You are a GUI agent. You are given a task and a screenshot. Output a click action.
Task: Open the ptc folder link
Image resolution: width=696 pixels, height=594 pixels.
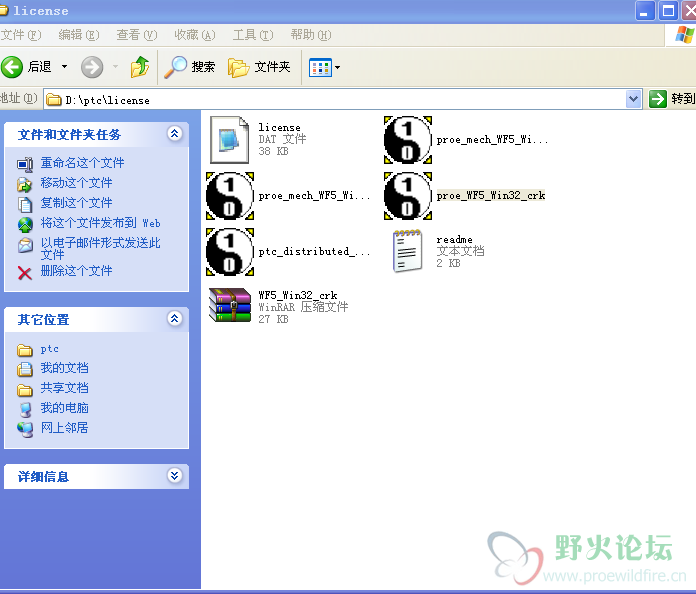coord(49,349)
